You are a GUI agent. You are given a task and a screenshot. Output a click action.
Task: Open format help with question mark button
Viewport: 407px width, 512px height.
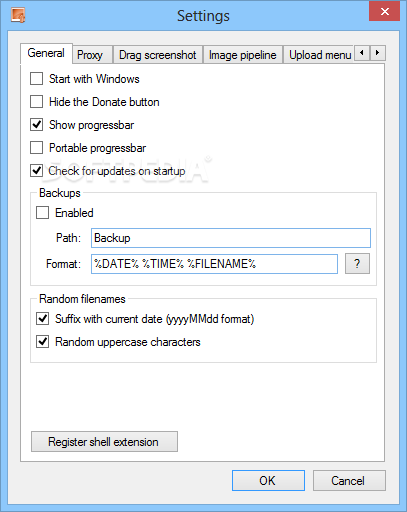(357, 264)
